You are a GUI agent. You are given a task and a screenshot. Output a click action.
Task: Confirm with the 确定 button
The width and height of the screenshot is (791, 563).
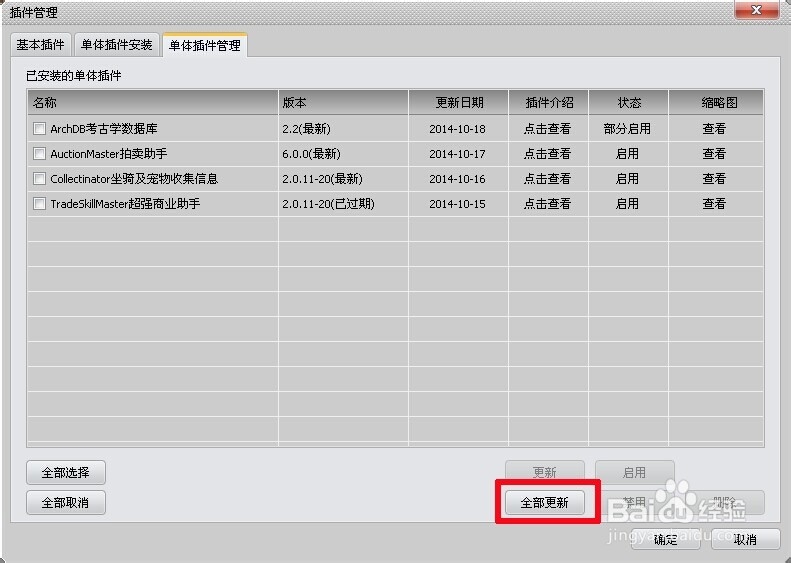click(665, 539)
